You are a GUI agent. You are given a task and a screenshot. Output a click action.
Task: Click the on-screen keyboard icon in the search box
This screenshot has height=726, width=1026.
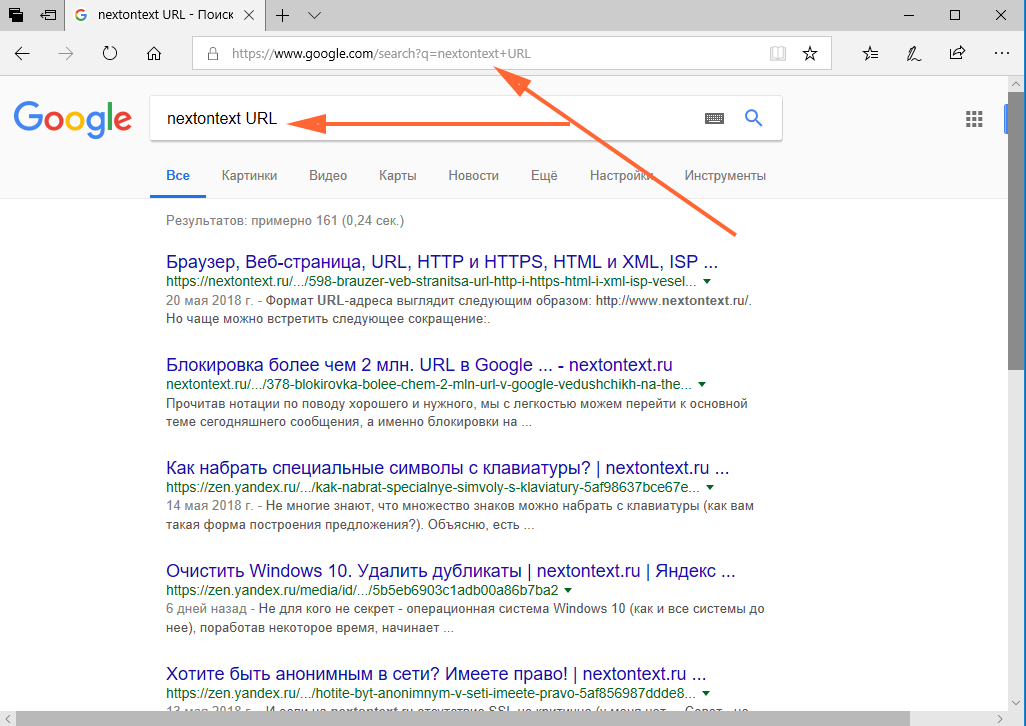click(x=714, y=118)
